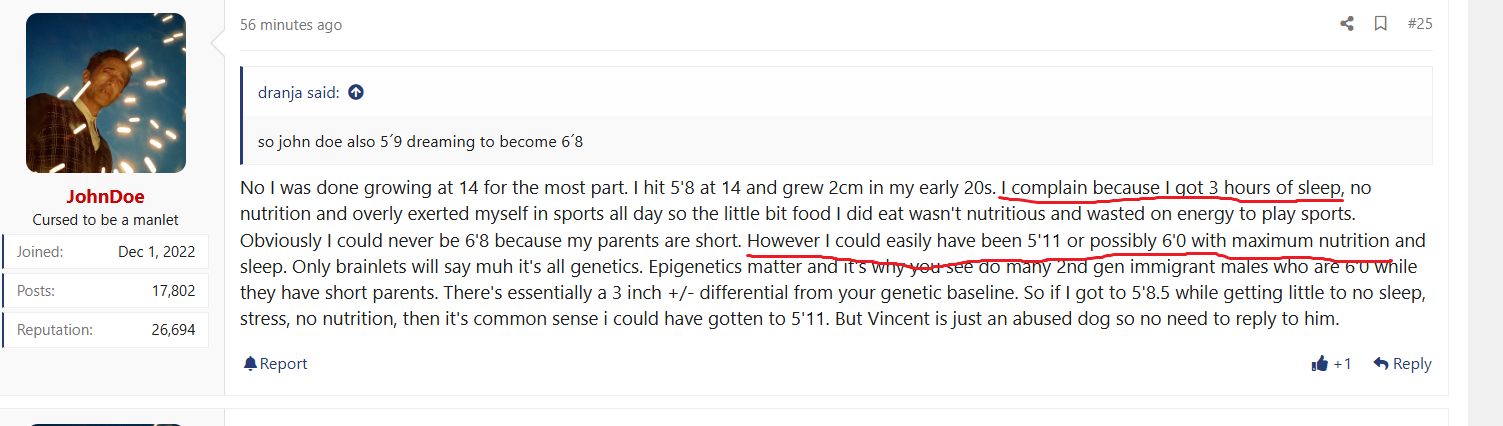Click the Reputation value 26,694
Image resolution: width=1503 pixels, height=426 pixels.
coord(174,329)
